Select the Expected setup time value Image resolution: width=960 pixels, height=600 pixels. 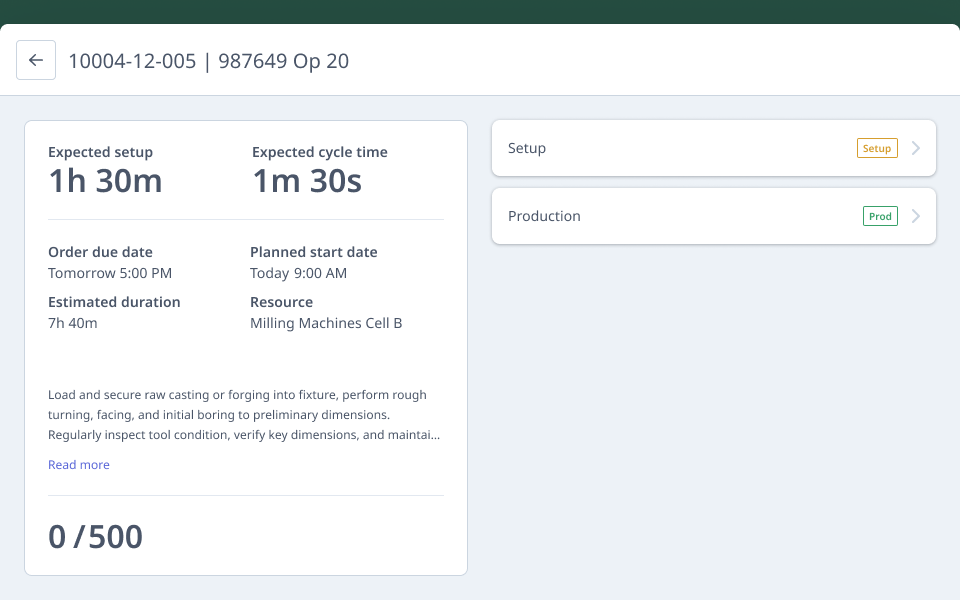tap(105, 181)
